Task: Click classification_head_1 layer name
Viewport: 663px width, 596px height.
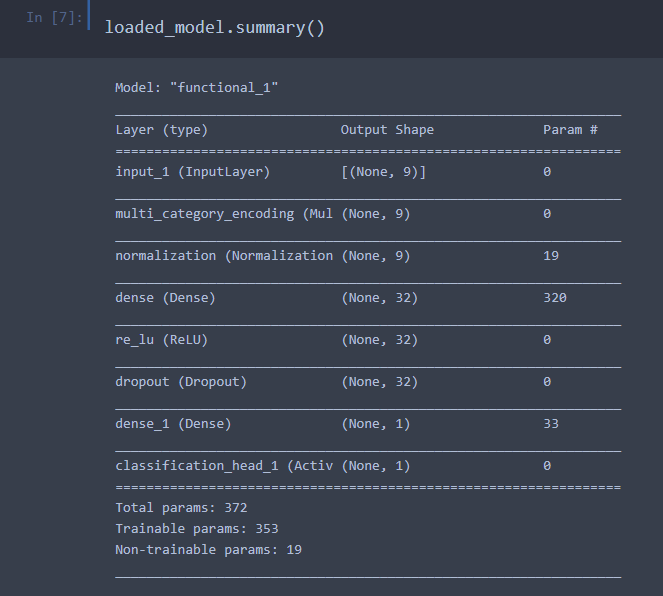Action: click(x=224, y=466)
